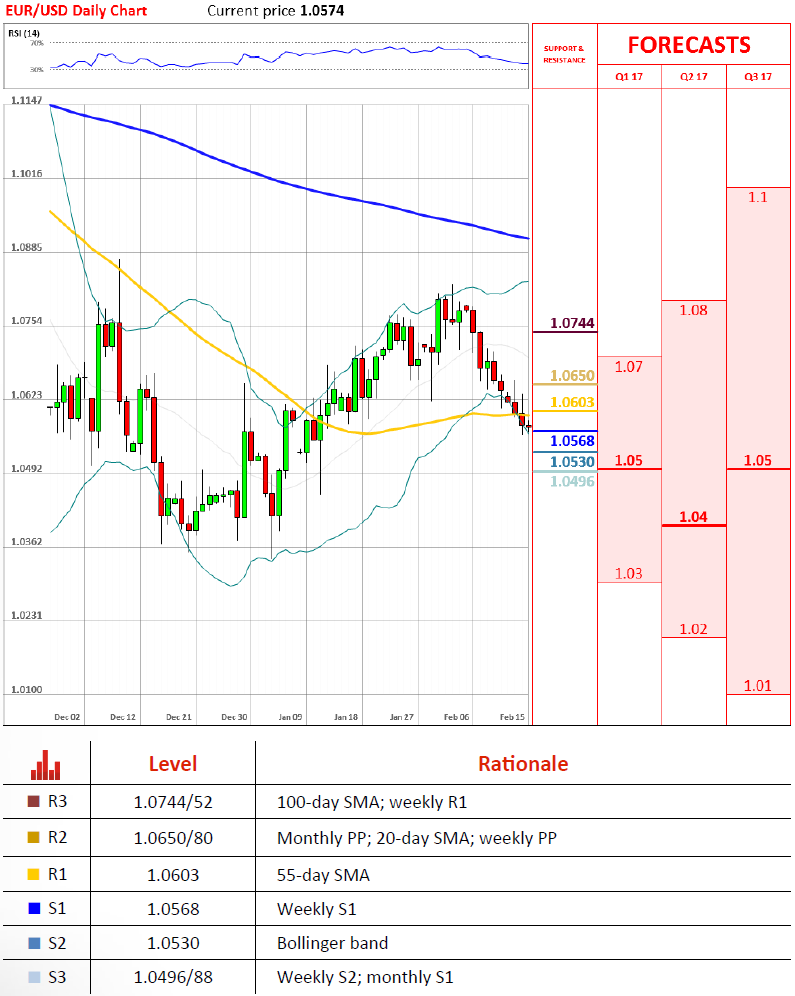Select the S3 light blue color swatch
Viewport: 795px width, 996px height.
coord(34,977)
